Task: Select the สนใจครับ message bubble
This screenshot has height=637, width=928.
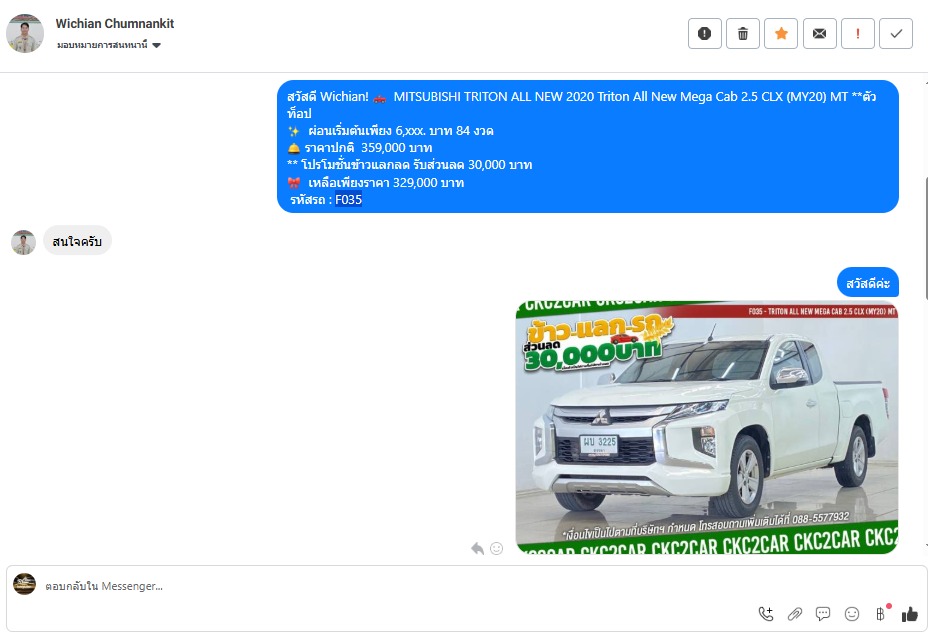Action: pos(77,241)
